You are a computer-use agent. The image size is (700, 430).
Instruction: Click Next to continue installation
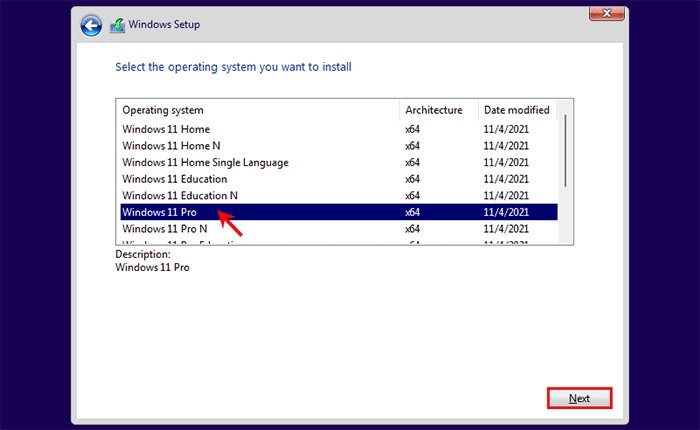(x=579, y=398)
